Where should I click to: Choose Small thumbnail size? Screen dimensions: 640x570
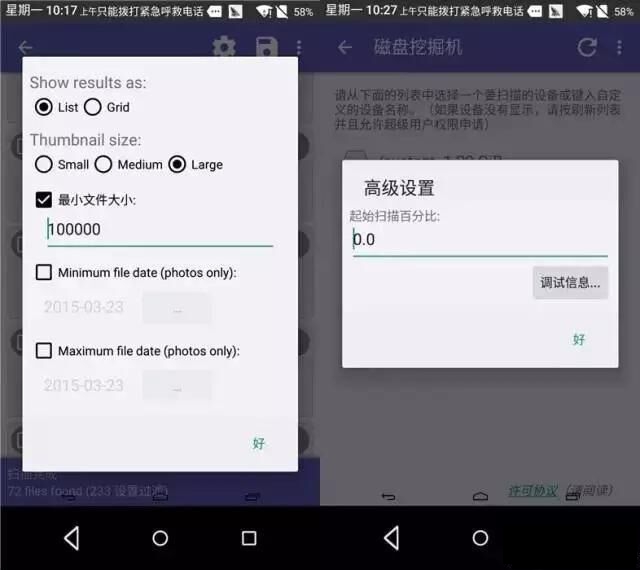click(44, 164)
